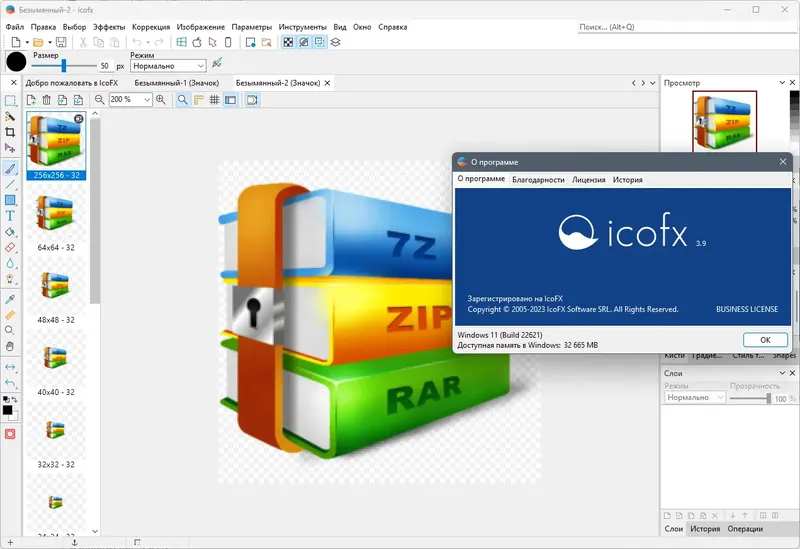Expand the open folder dropdown arrow
The height and width of the screenshot is (549, 800).
[x=50, y=42]
